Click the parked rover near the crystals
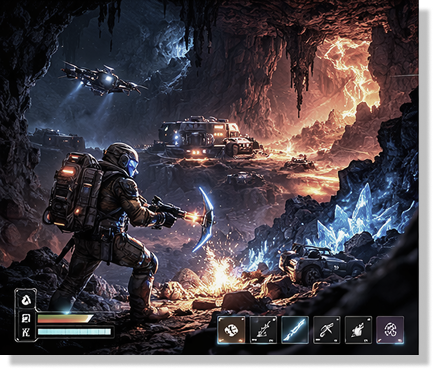433x369 pixels. tap(320, 264)
